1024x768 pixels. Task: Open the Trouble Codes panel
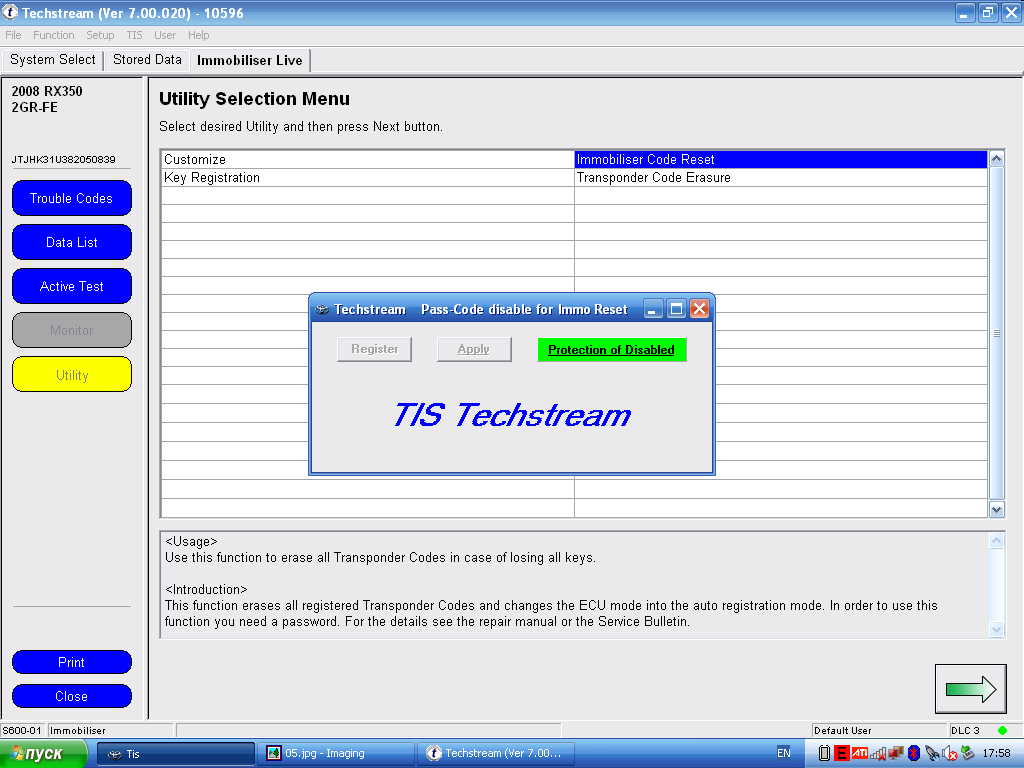(x=72, y=198)
